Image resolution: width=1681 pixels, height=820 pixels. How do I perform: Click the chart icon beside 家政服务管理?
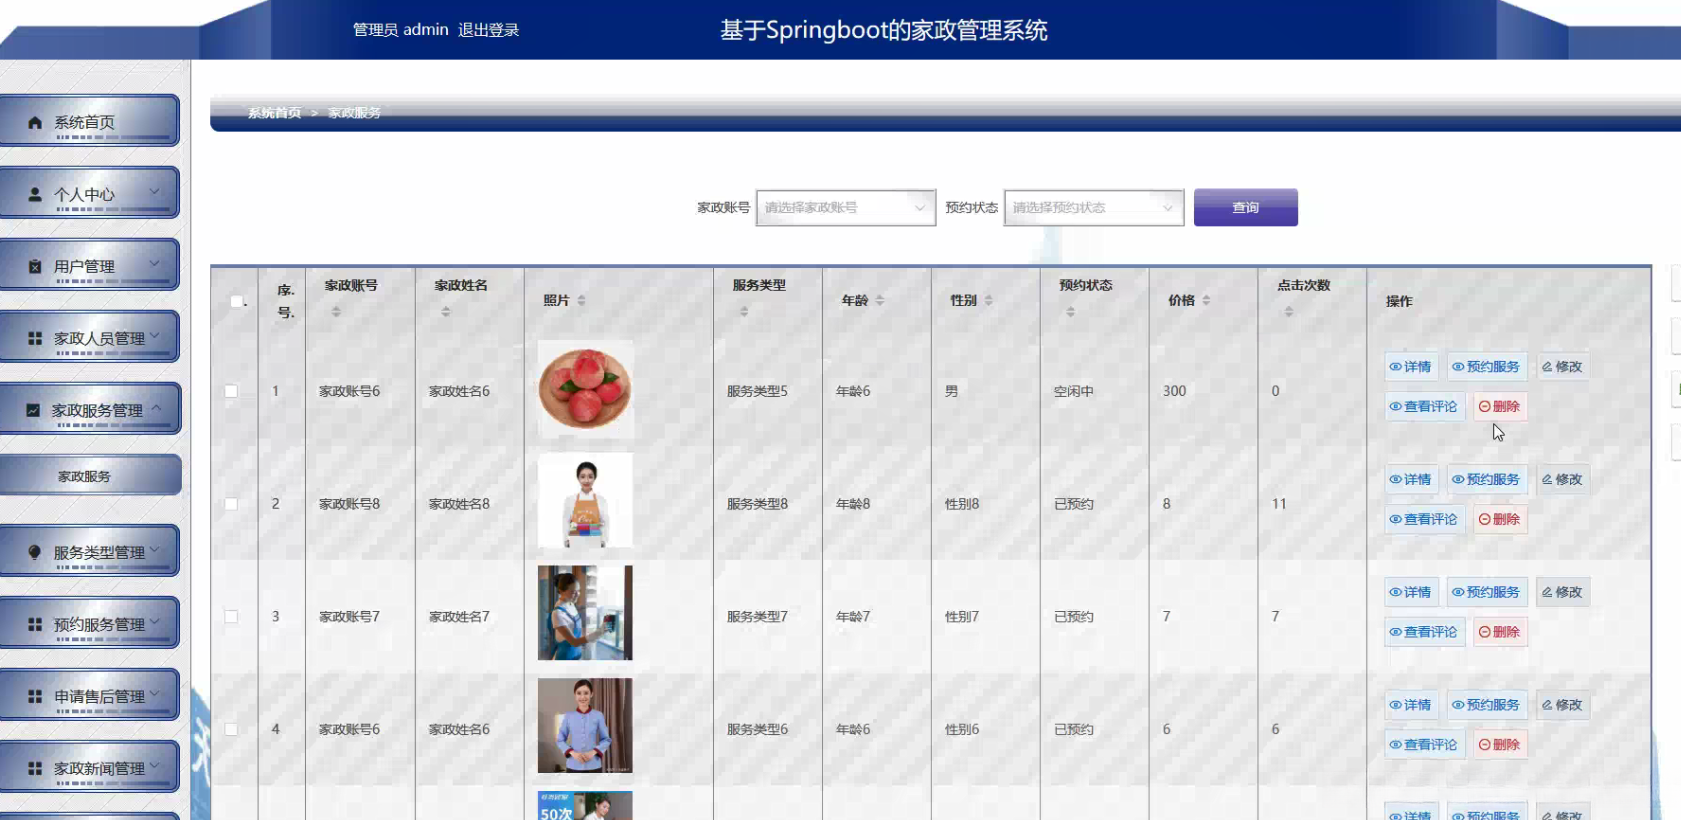coord(33,410)
